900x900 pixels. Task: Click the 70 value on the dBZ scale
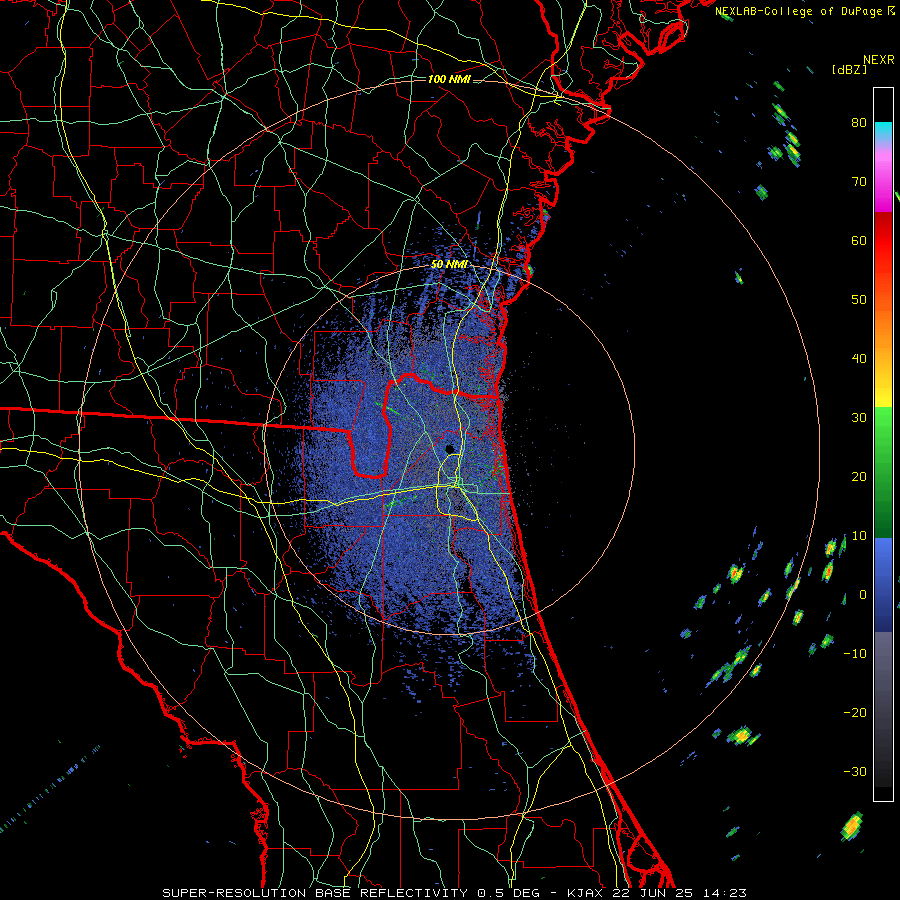[859, 182]
